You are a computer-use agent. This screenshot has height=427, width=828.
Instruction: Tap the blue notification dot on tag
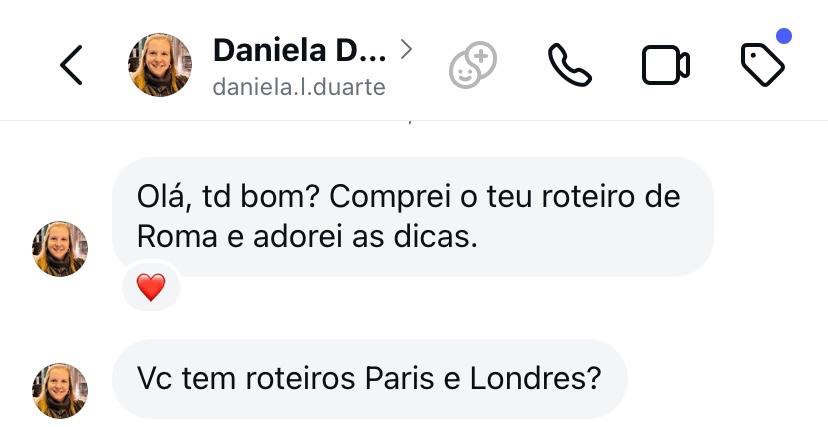784,37
